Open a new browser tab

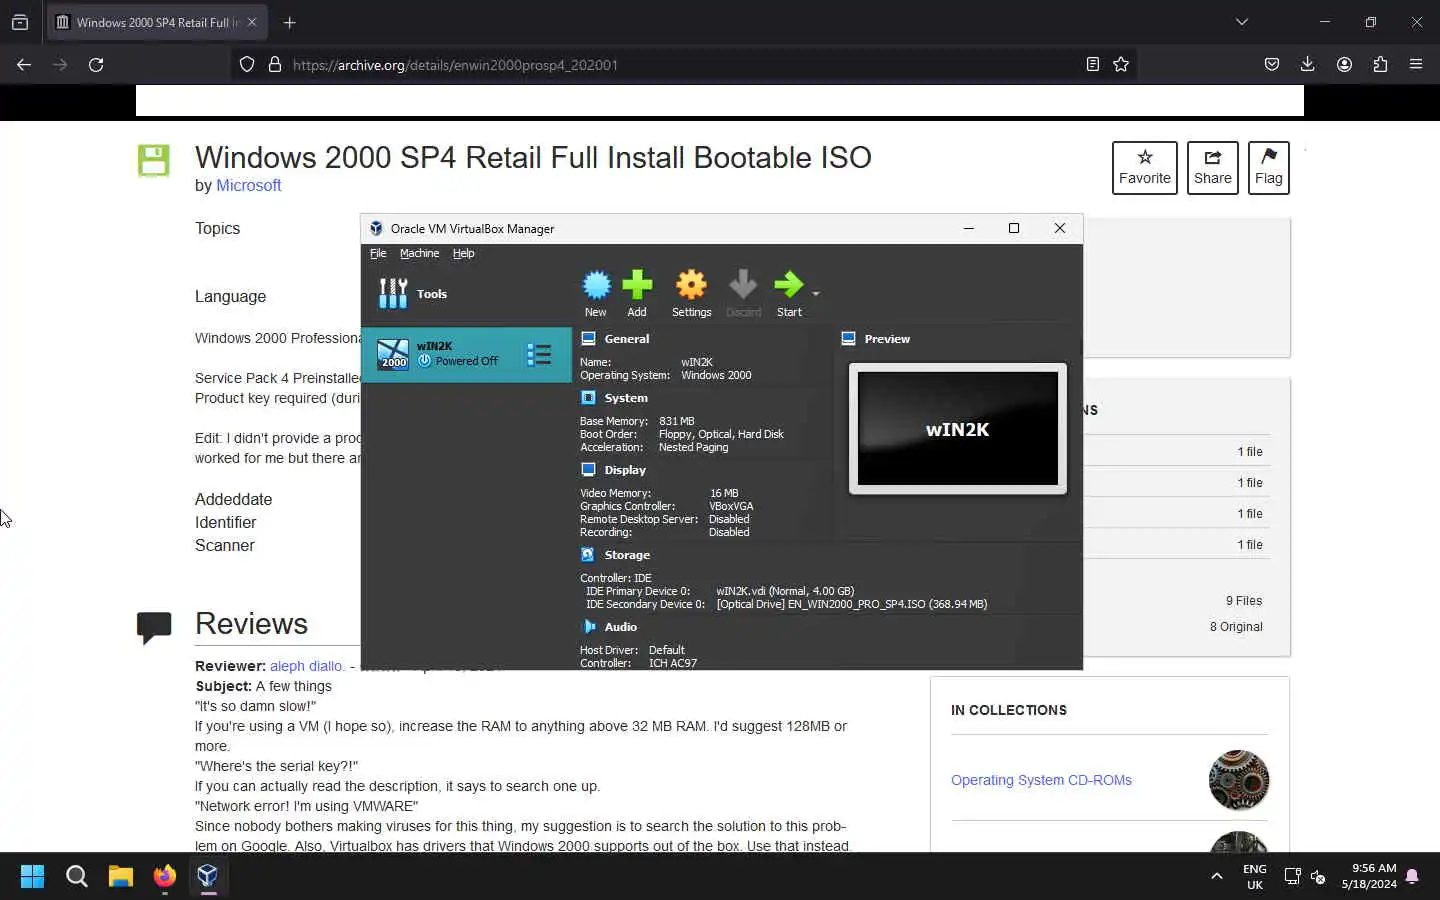289,22
